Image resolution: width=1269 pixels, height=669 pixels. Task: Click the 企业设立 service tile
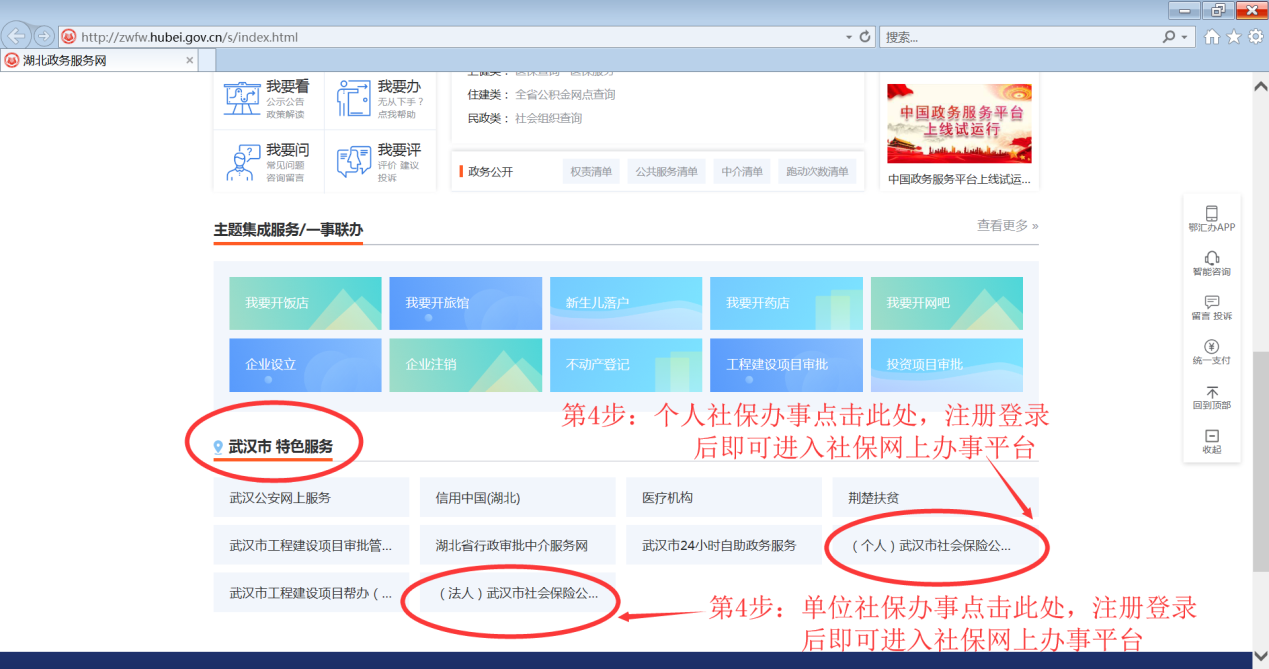(x=305, y=365)
